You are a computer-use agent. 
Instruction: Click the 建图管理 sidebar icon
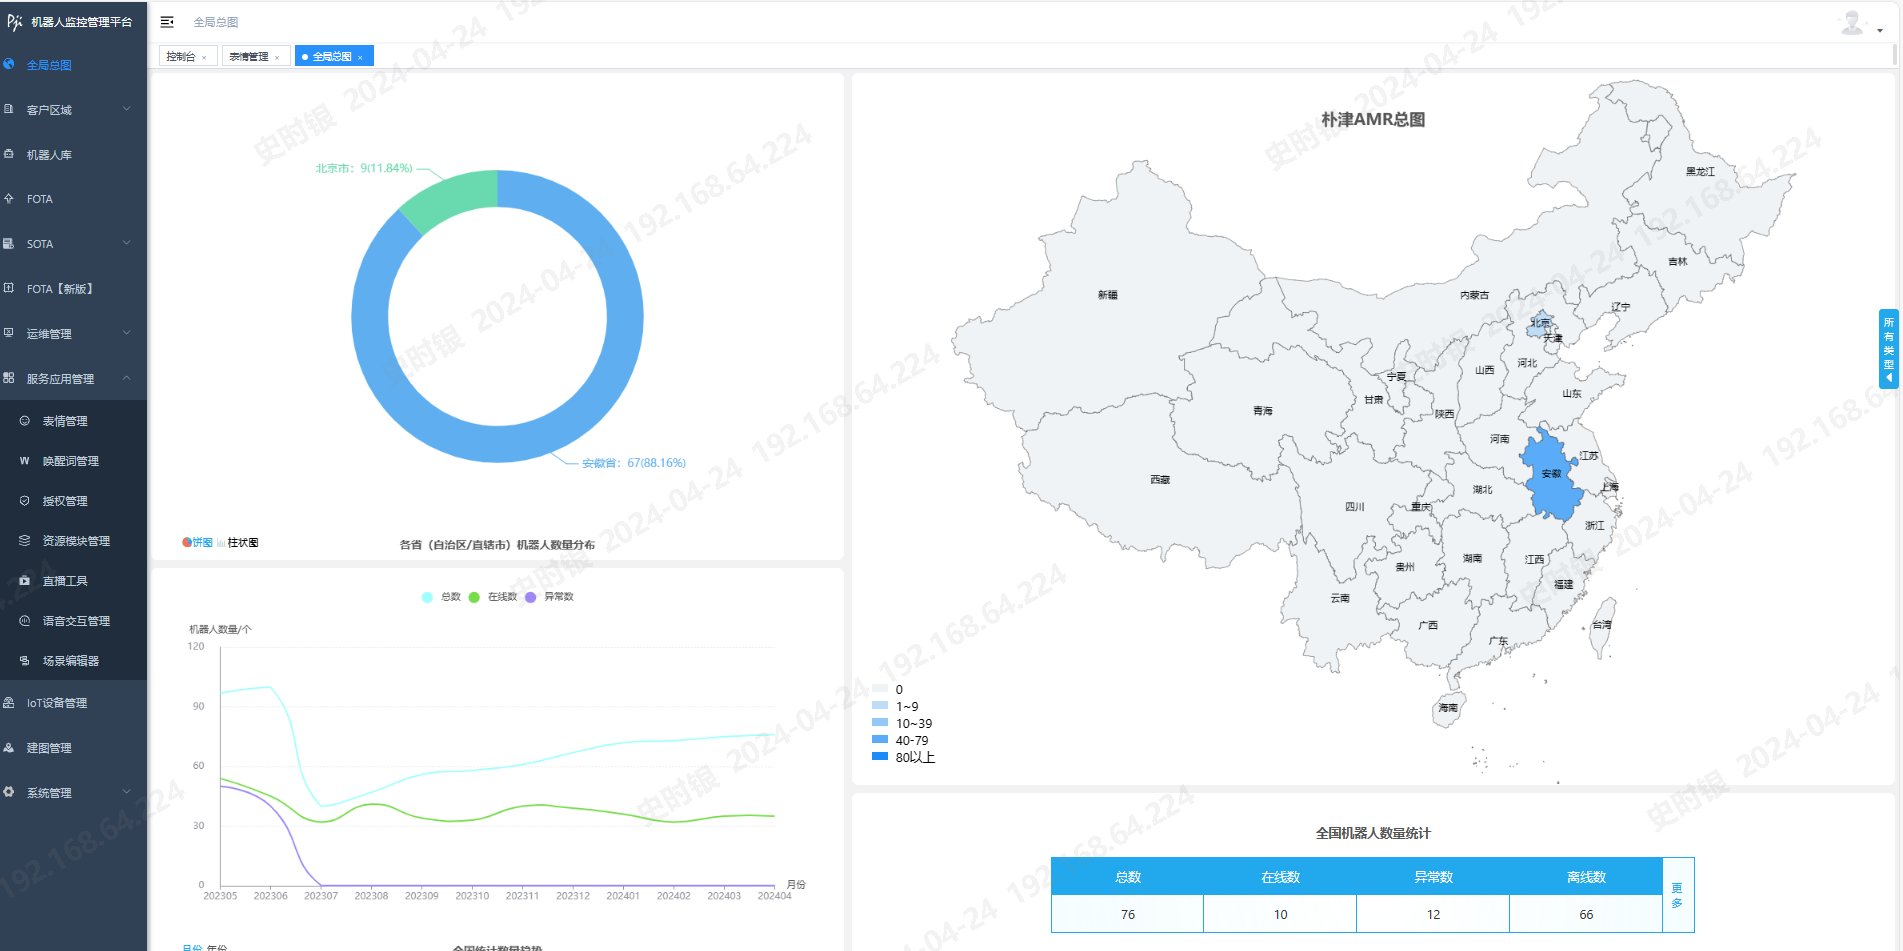click(9, 747)
